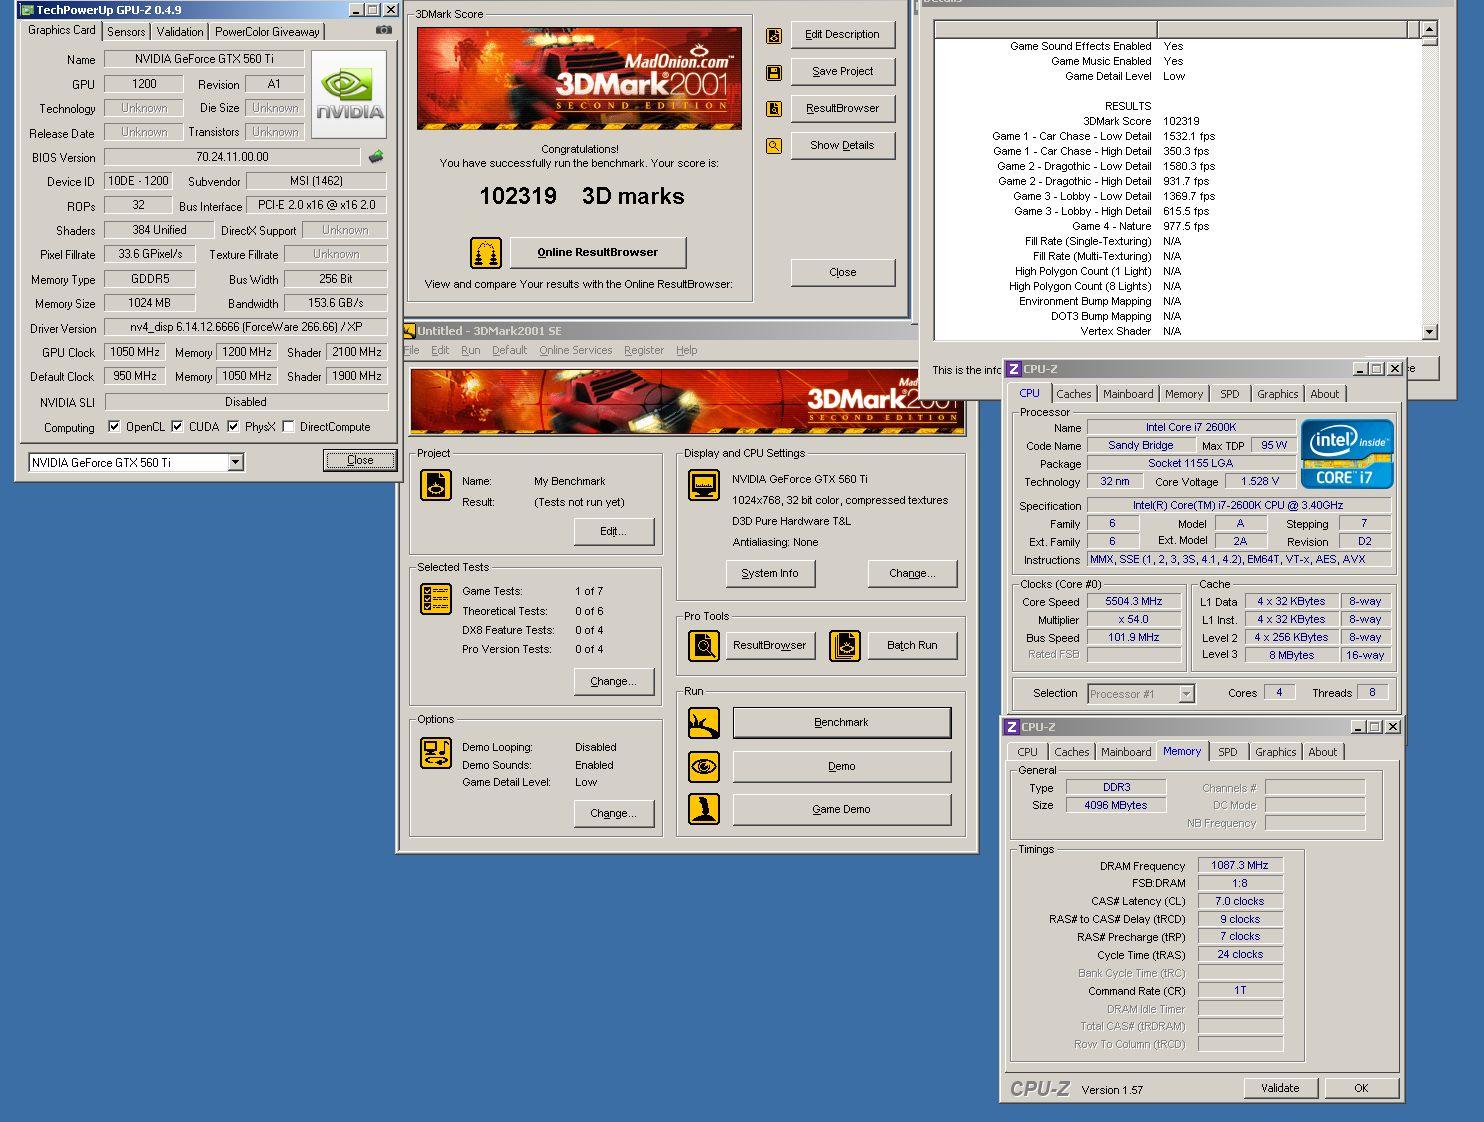Switch to Mainboard tab in upper CPU-Z
This screenshot has height=1122, width=1484.
pos(1128,394)
